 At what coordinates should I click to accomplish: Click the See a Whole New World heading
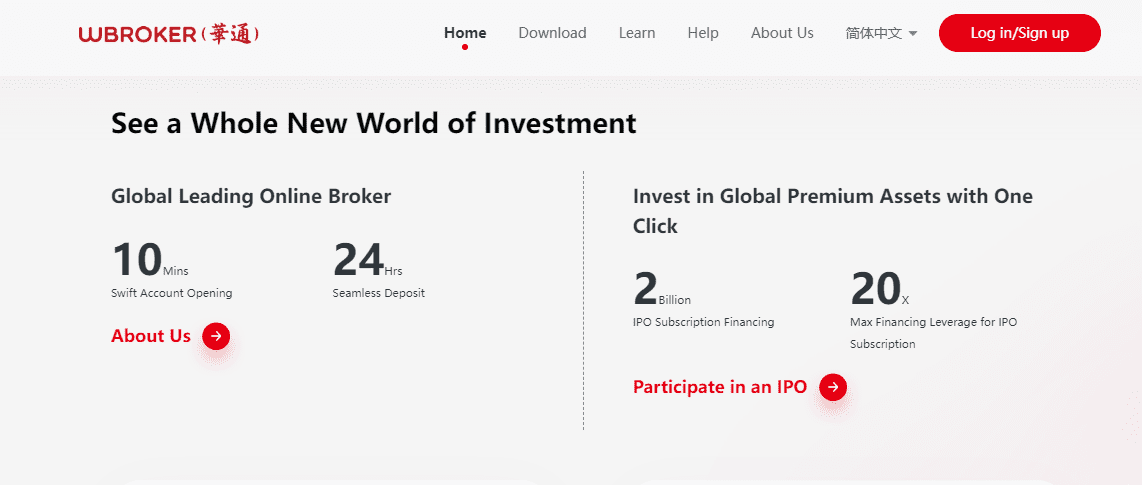[x=373, y=123]
